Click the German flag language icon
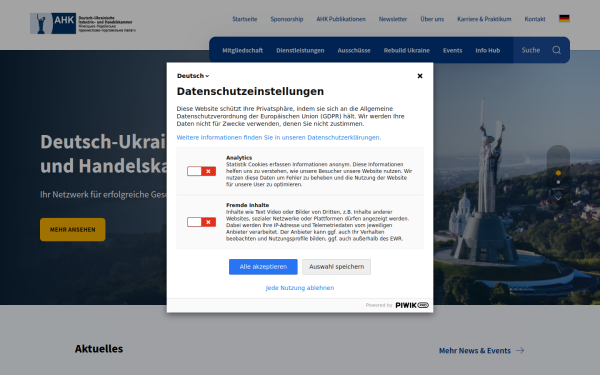 point(564,18)
